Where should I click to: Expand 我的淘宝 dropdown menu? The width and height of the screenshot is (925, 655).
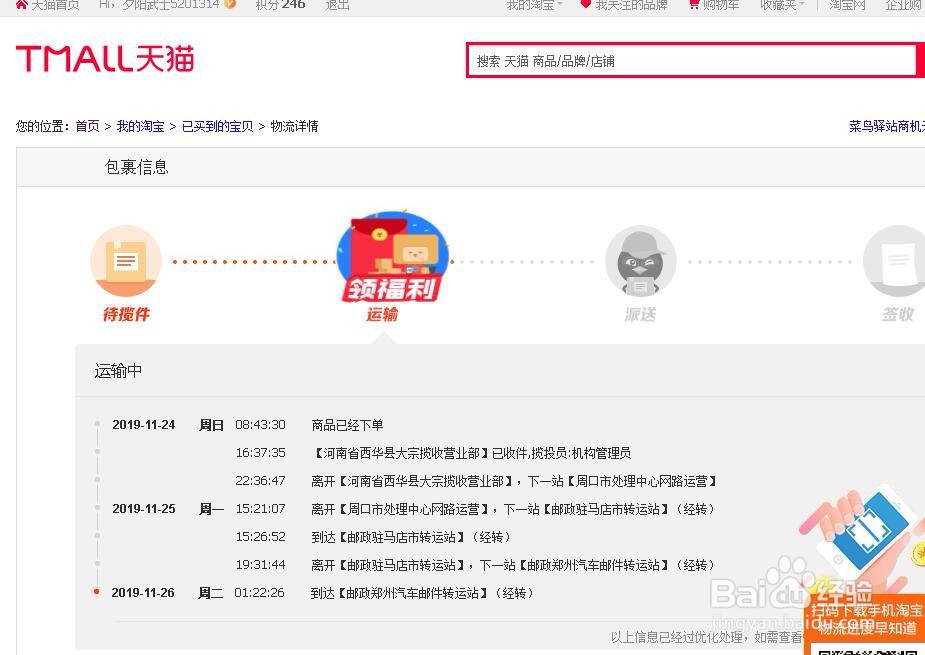pos(534,5)
